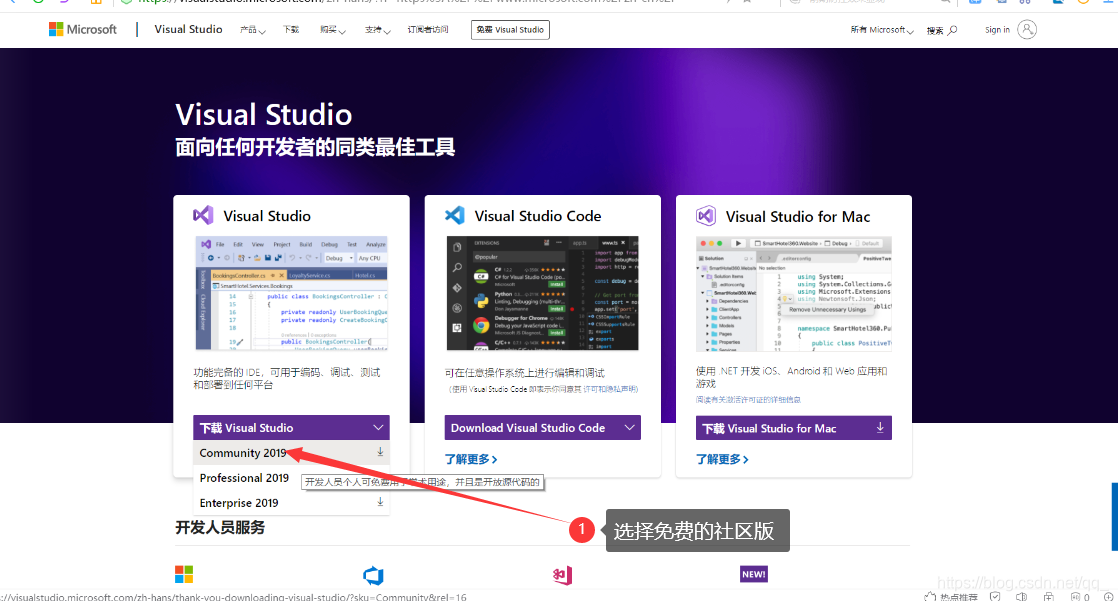Click the 面向任何开发者的同类最佳工具 tagline
The image size is (1118, 601).
click(x=315, y=148)
